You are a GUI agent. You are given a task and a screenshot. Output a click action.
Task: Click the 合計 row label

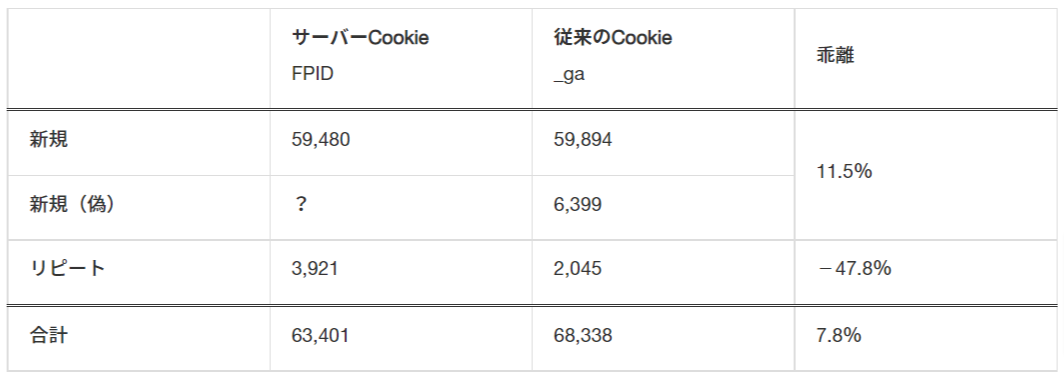coord(49,335)
